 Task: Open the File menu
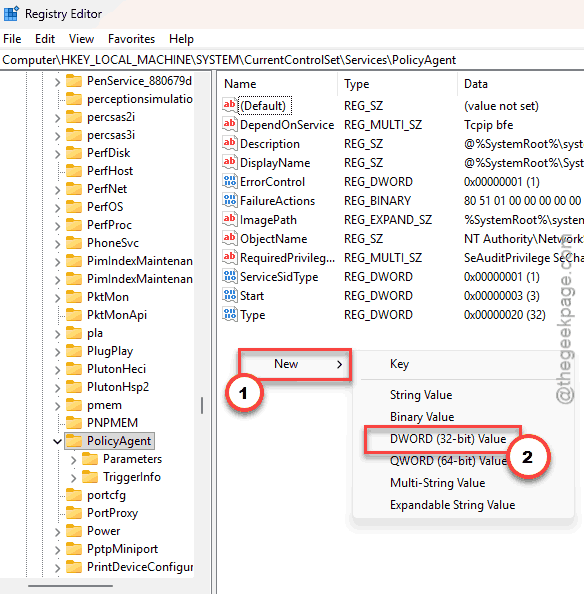point(12,39)
